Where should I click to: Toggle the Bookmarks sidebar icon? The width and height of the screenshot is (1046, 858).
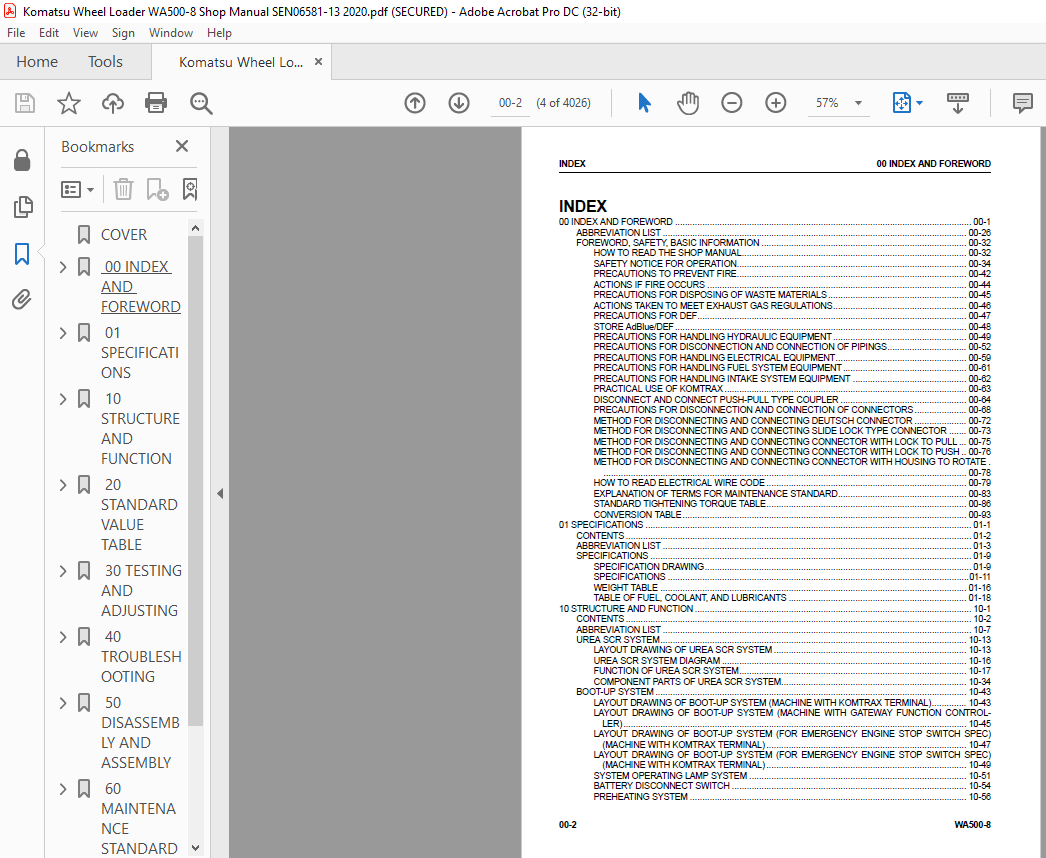(x=22, y=254)
